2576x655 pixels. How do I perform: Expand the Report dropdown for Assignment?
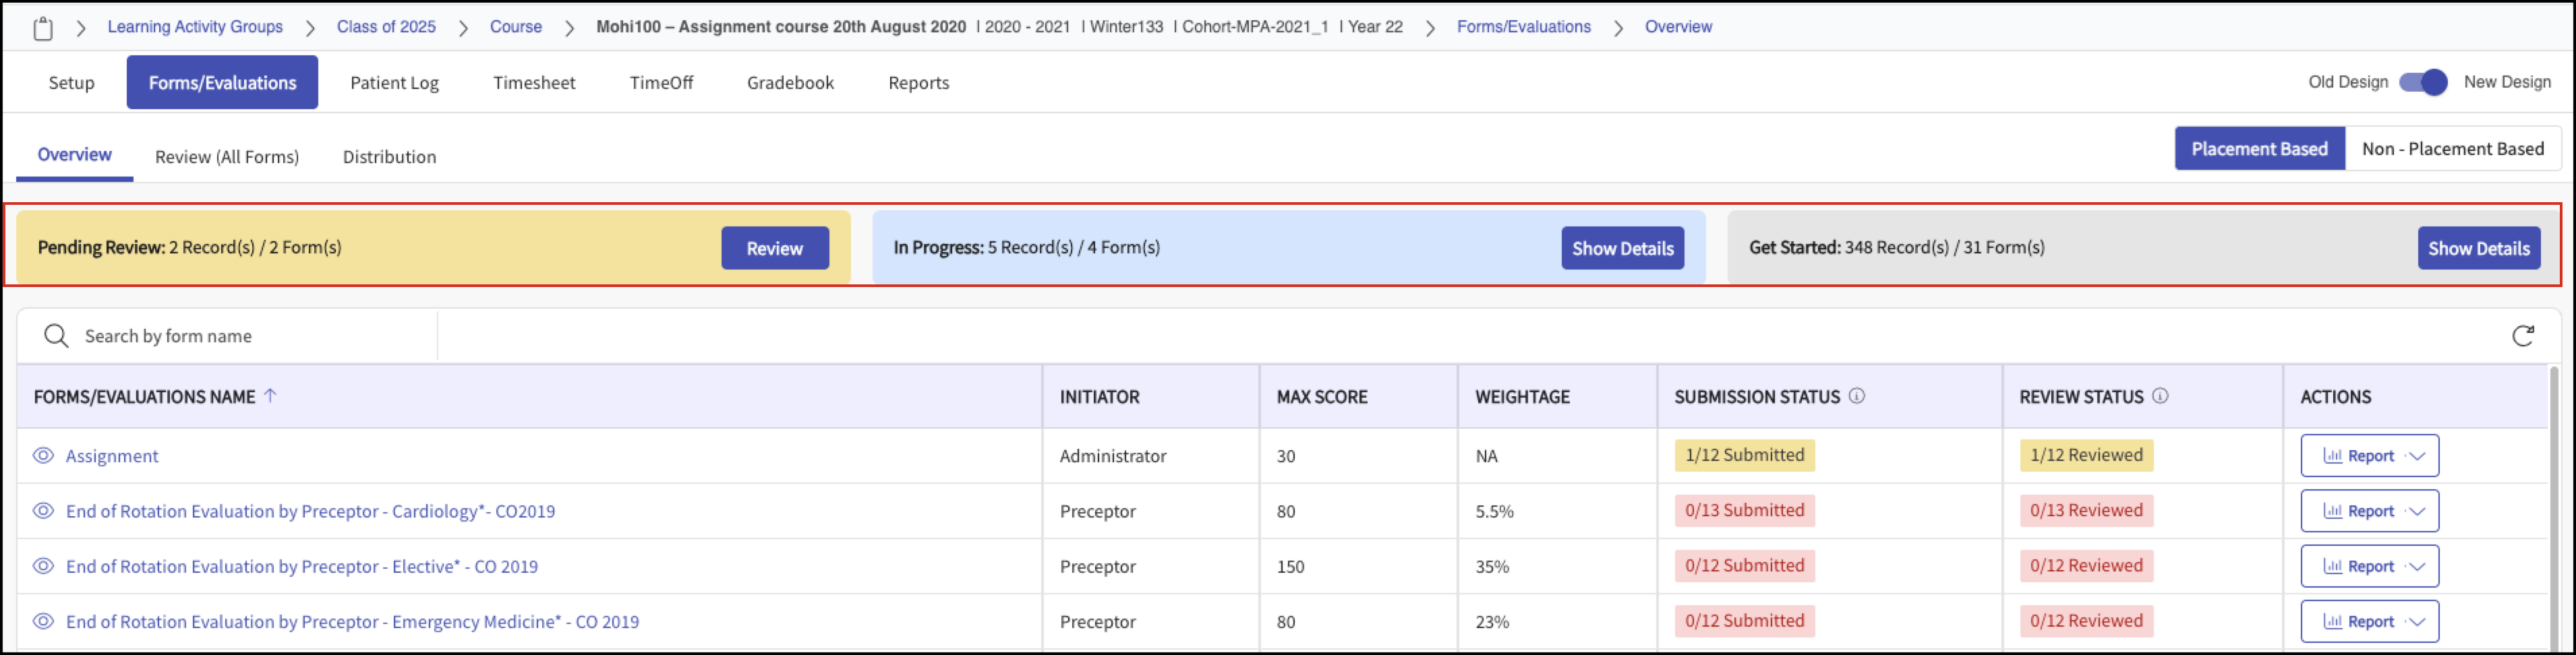[2369, 456]
